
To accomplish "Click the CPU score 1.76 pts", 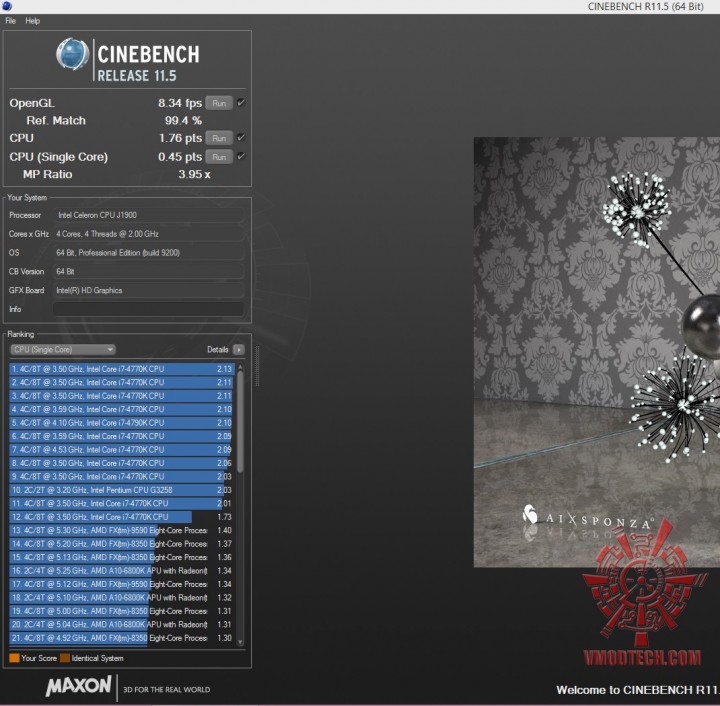I will tap(180, 138).
